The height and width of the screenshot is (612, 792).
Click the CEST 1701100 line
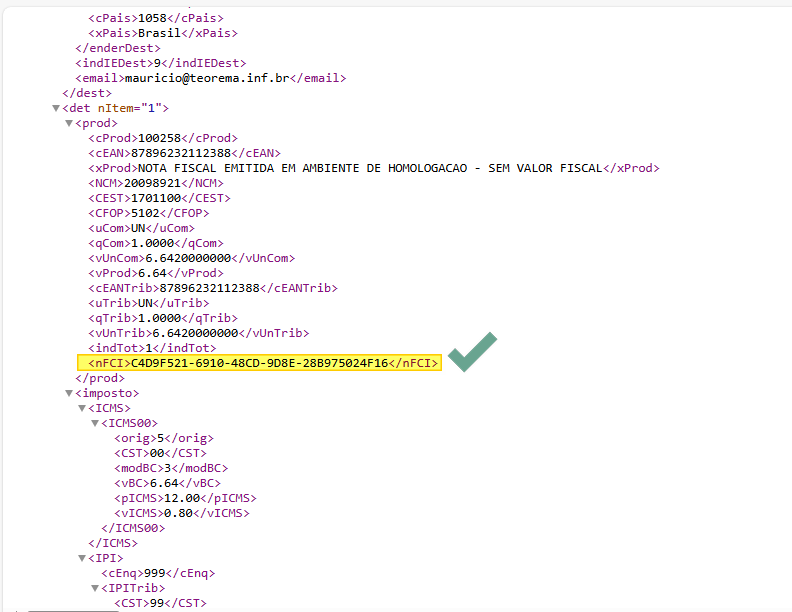(x=159, y=198)
